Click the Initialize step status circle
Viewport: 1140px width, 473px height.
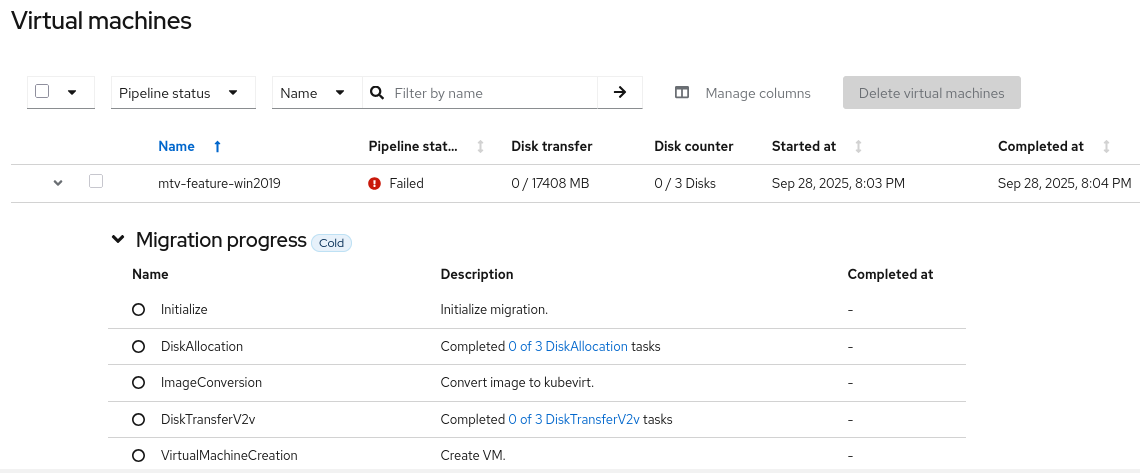coord(139,310)
